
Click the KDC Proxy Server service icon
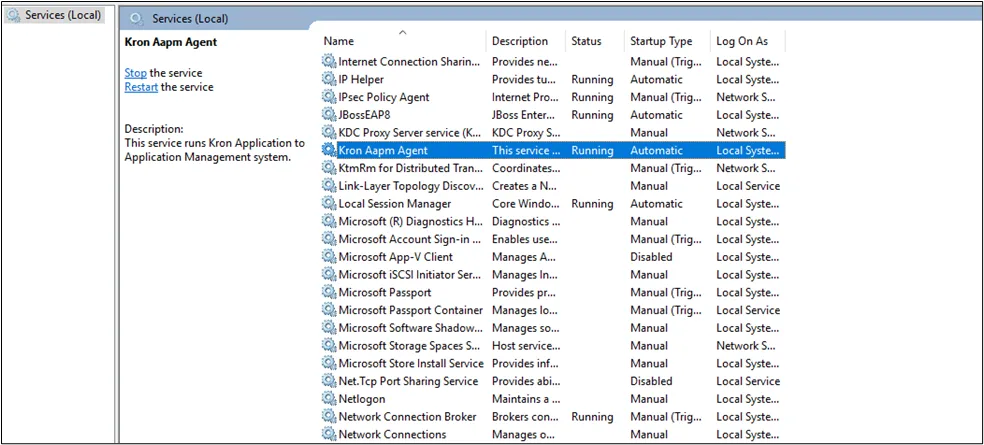329,132
